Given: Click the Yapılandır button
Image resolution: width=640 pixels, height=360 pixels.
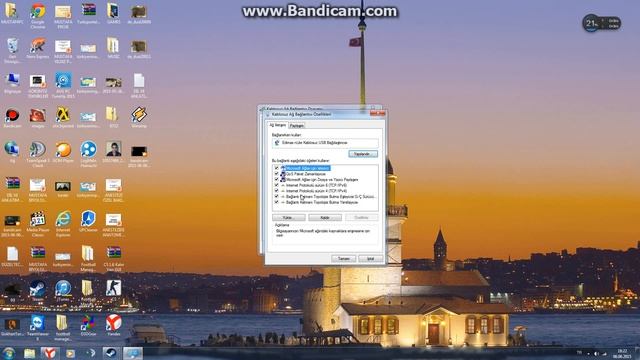Looking at the screenshot, I should [363, 154].
